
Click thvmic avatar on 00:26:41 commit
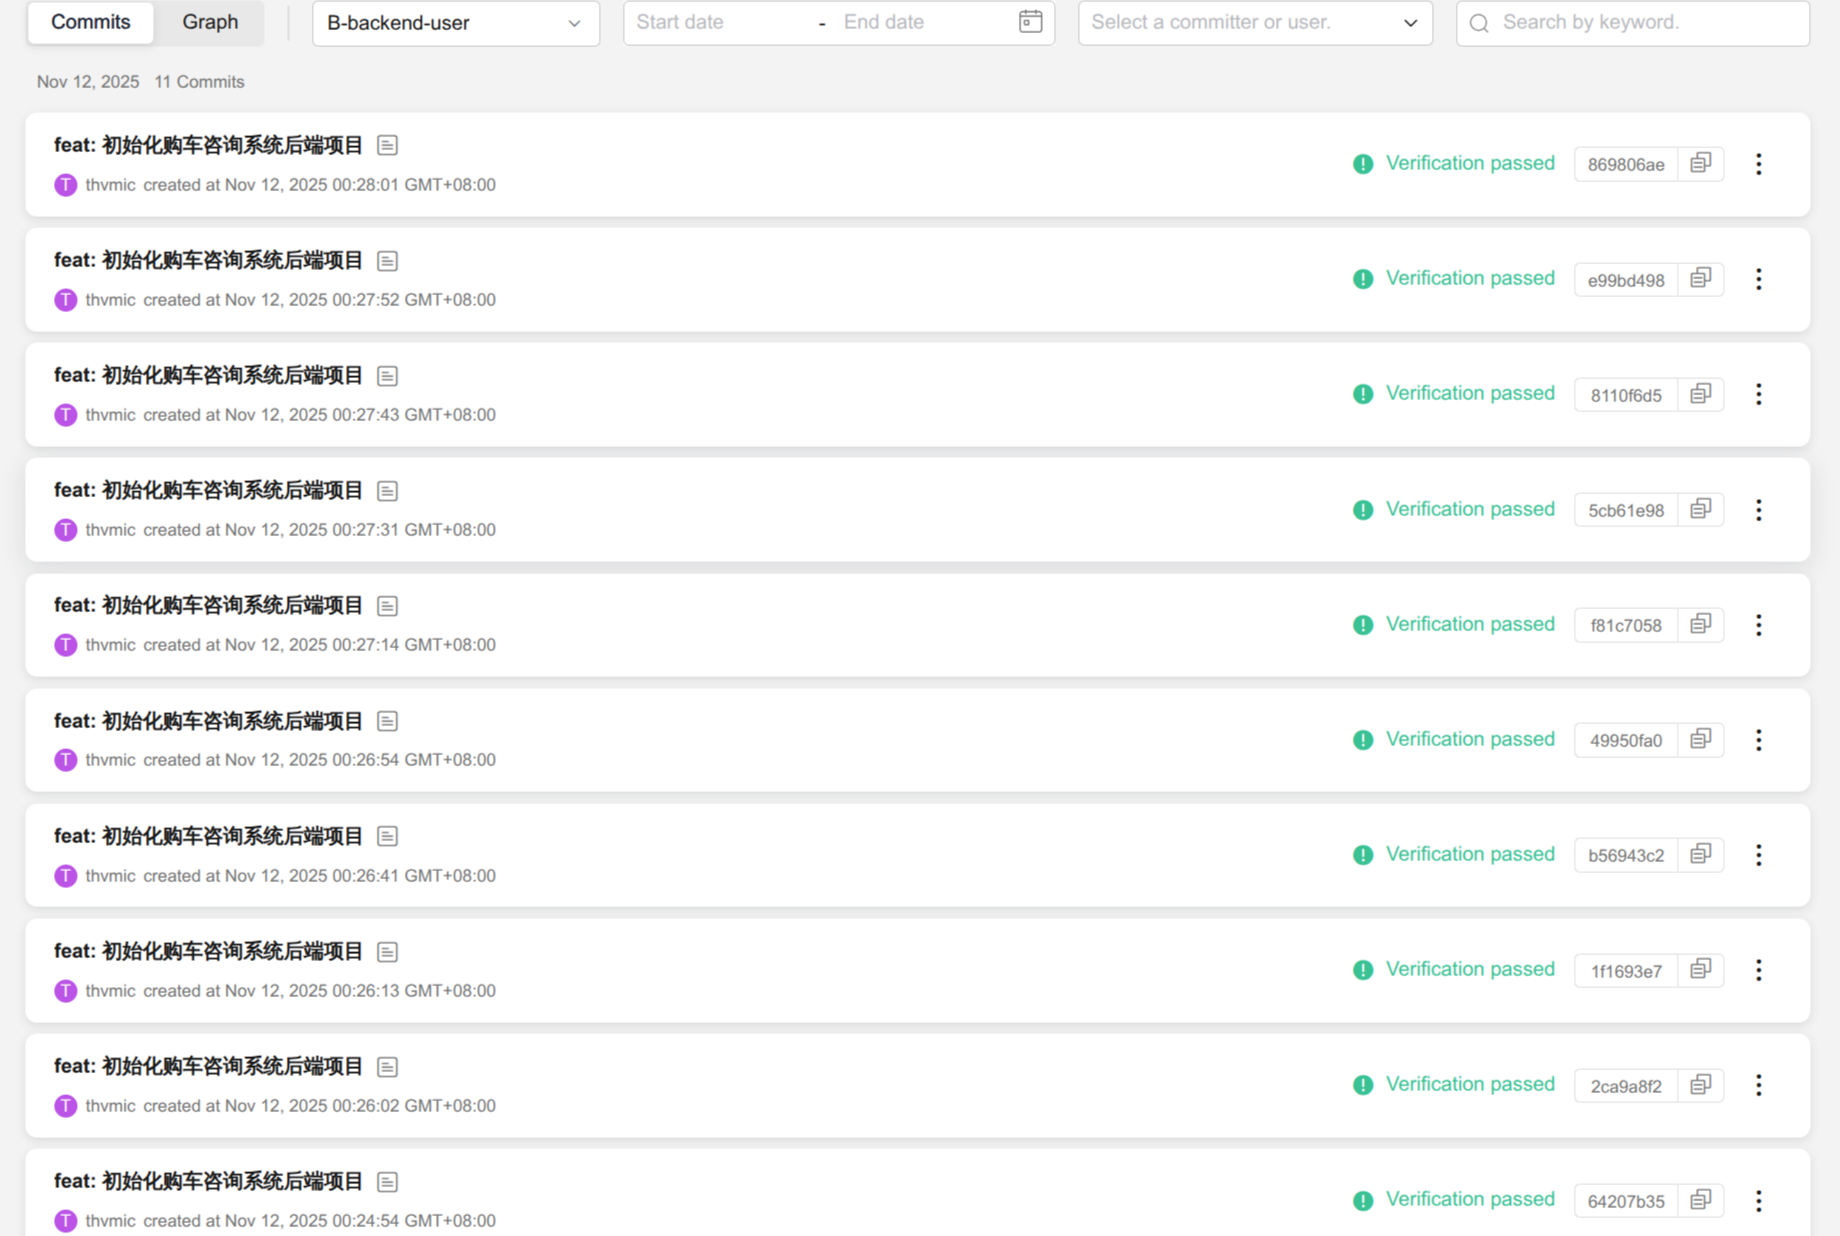point(66,876)
